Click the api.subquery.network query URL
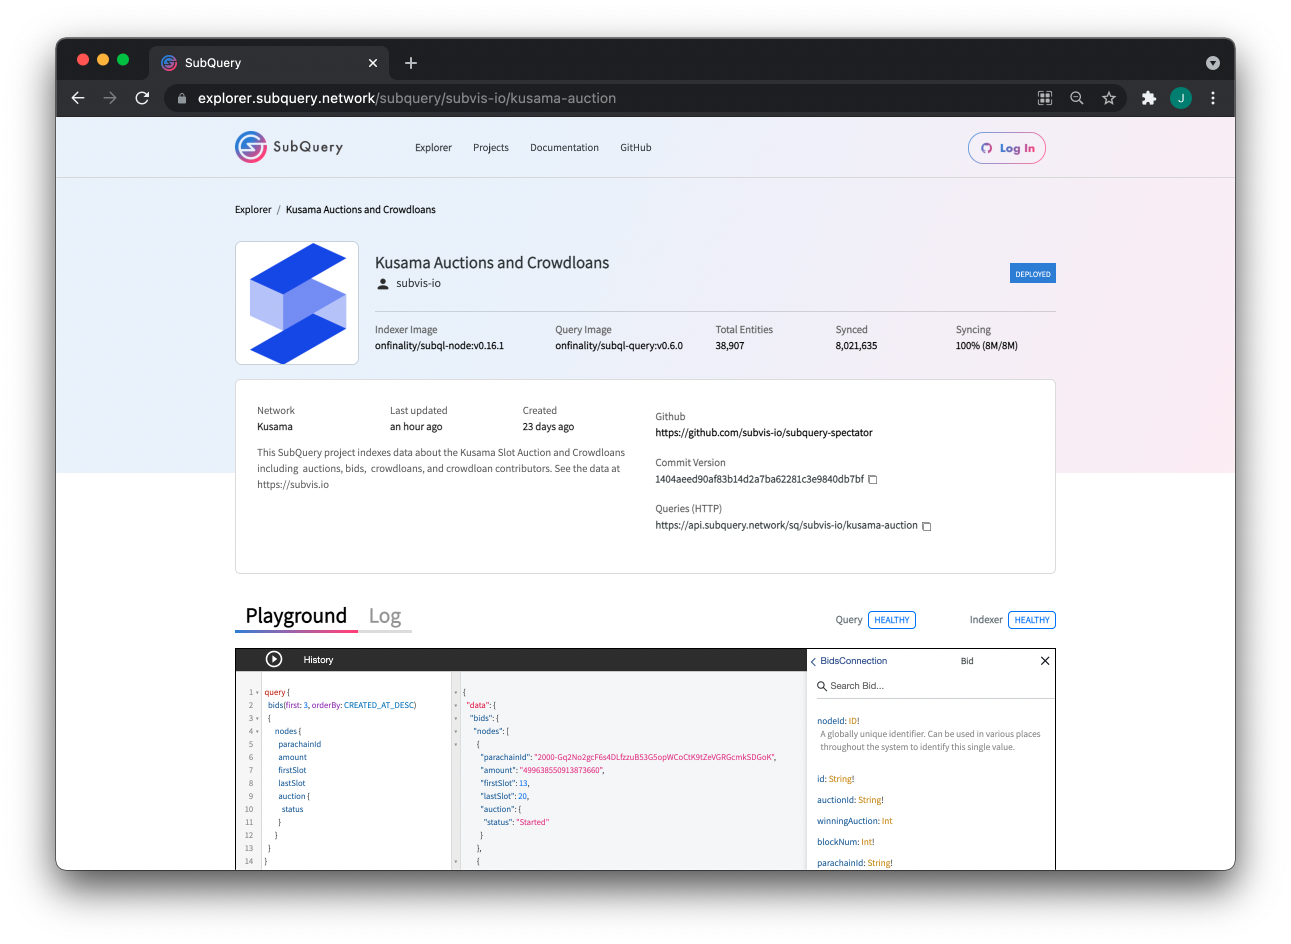Viewport: 1291px width, 944px height. point(786,525)
